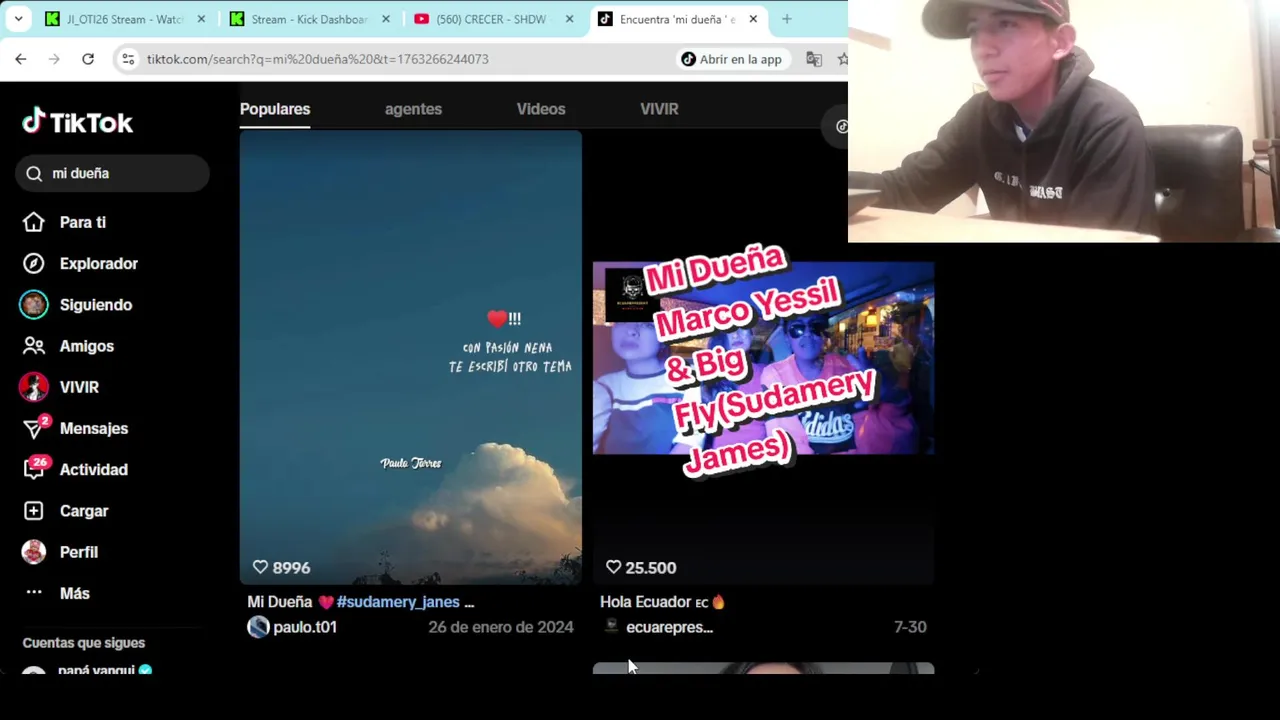Image resolution: width=1280 pixels, height=720 pixels.
Task: Click ecuarepres avatar icon
Action: point(611,627)
